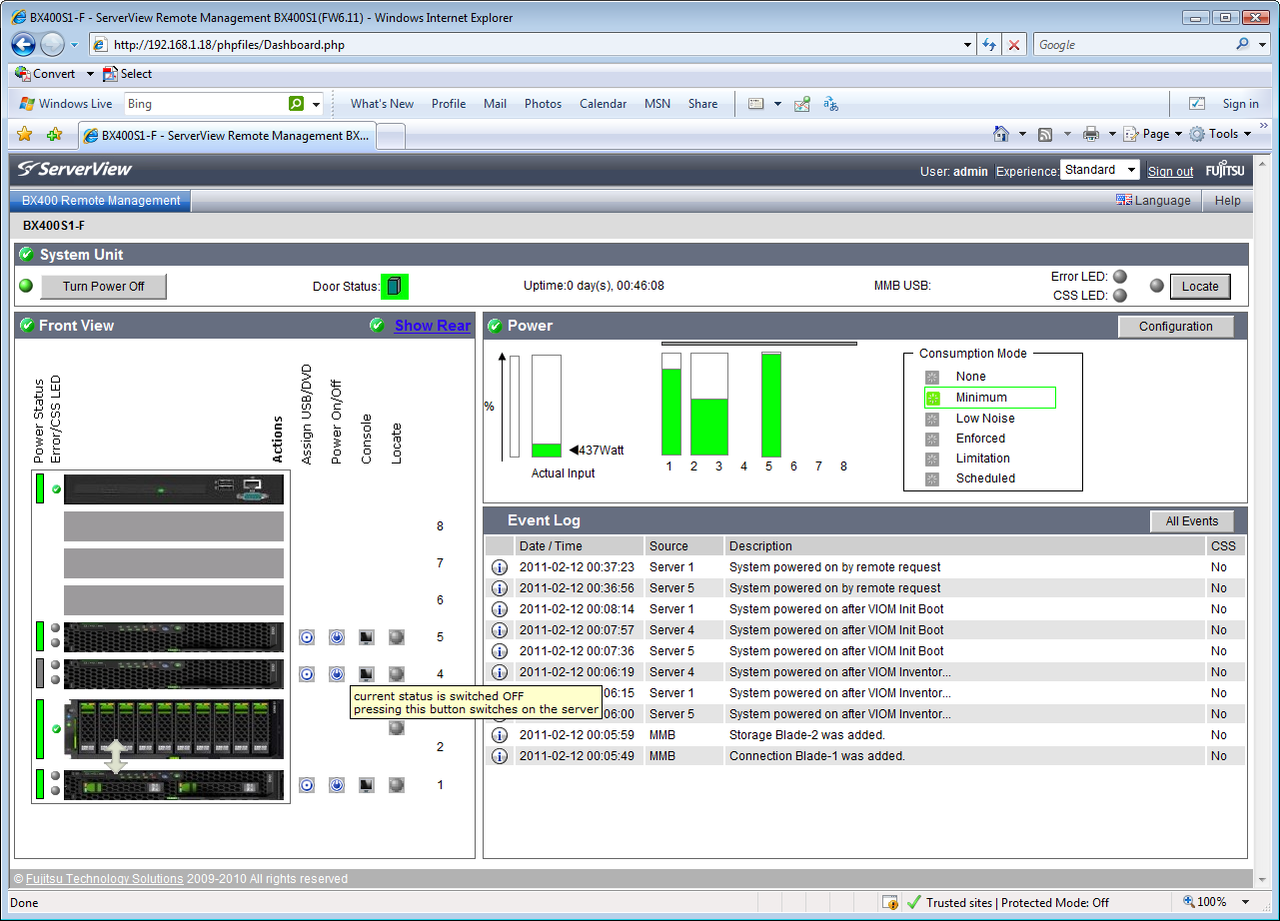Open the Bing search box dropdown arrow
Screen dimensions: 1280x921
(x=316, y=104)
